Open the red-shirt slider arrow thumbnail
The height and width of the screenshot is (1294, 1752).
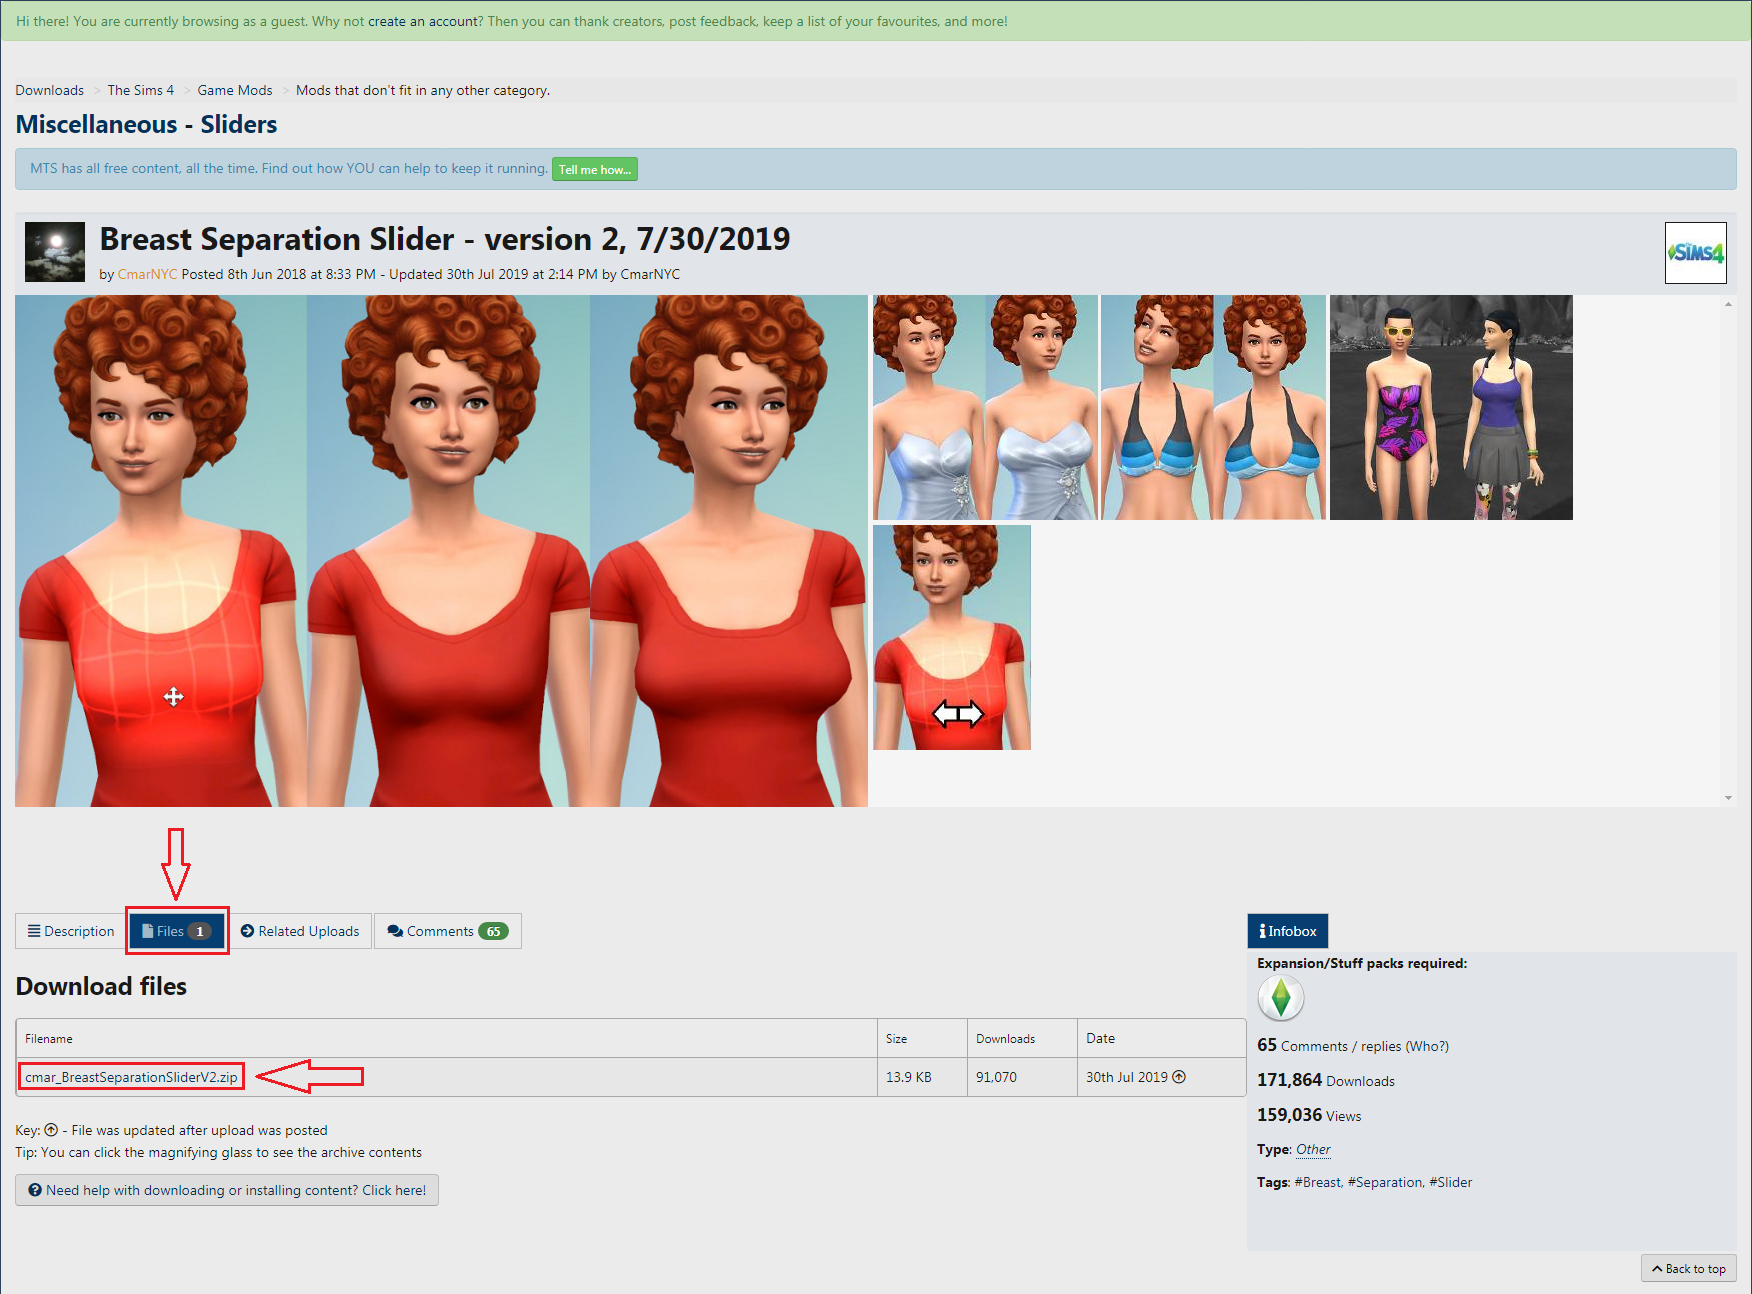[952, 637]
